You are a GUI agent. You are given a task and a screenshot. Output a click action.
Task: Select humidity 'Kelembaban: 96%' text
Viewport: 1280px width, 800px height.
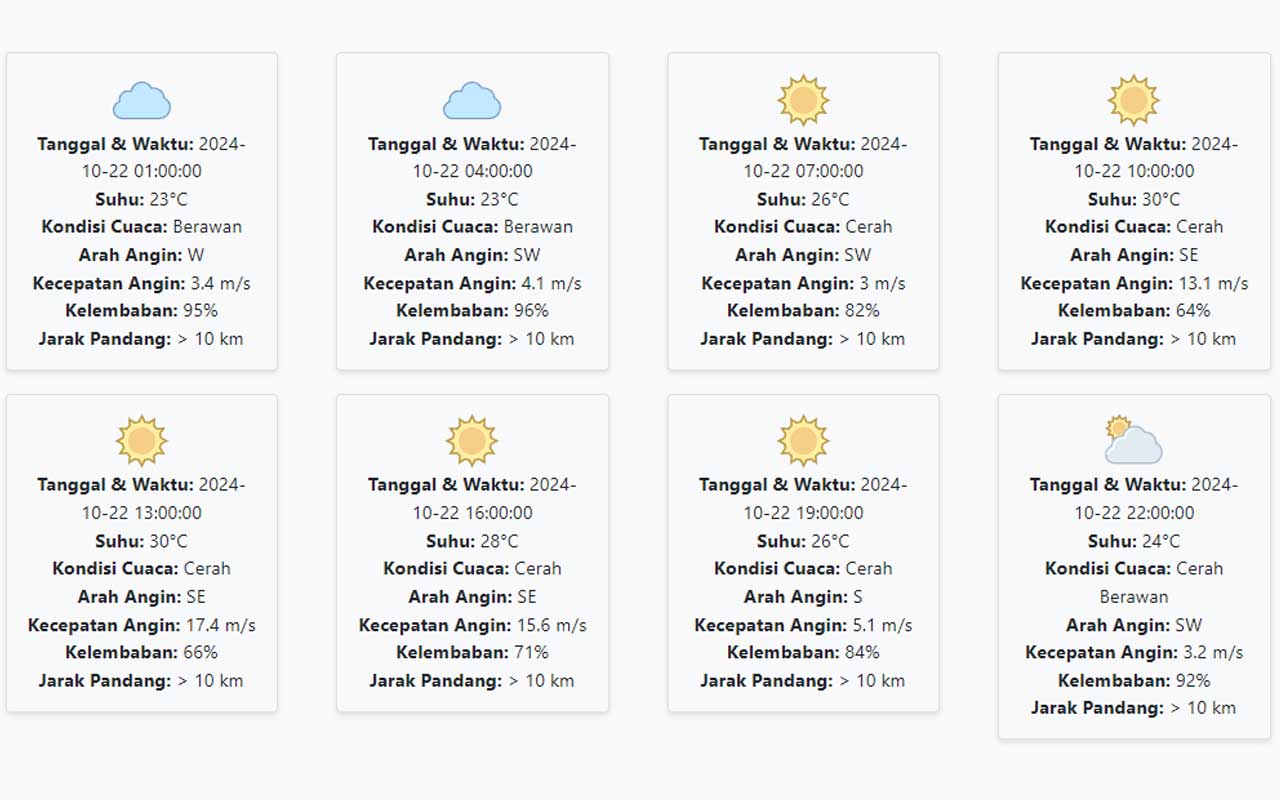click(x=472, y=310)
